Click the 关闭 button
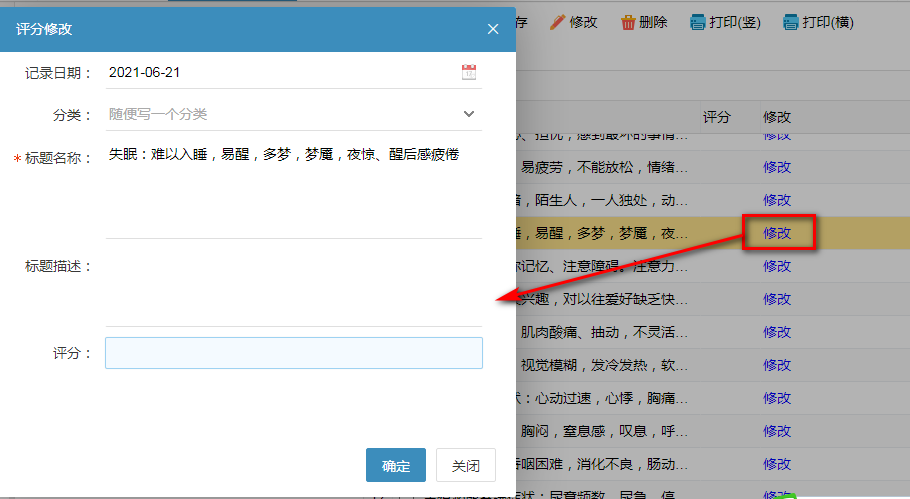 [466, 465]
